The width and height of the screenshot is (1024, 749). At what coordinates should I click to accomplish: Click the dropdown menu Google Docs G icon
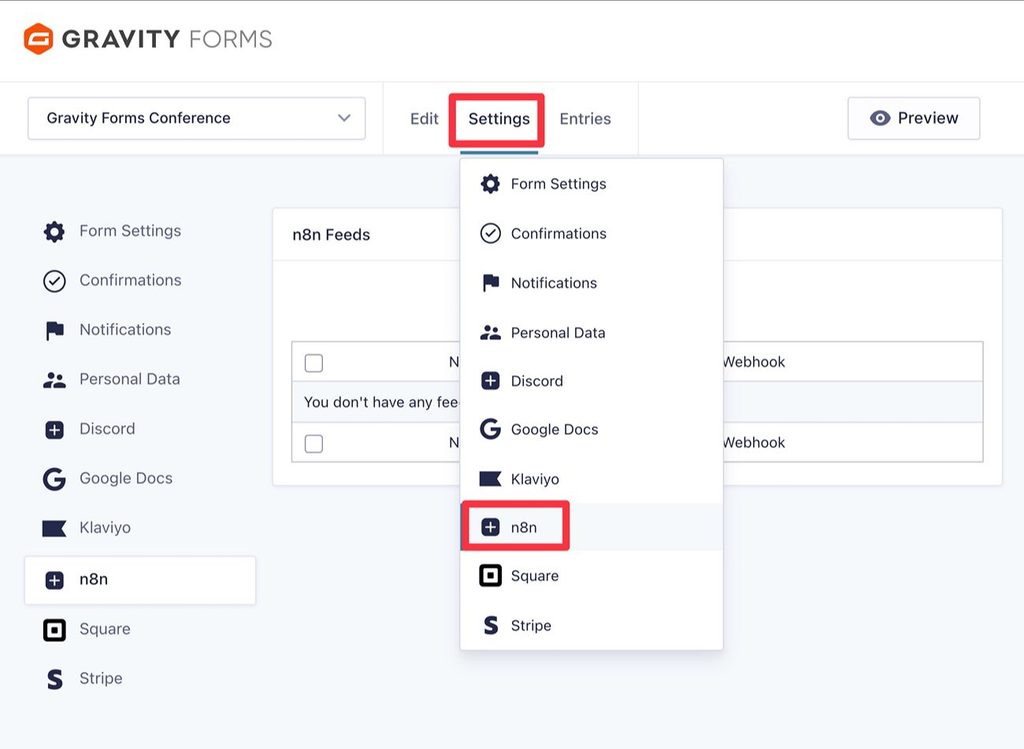click(x=490, y=429)
